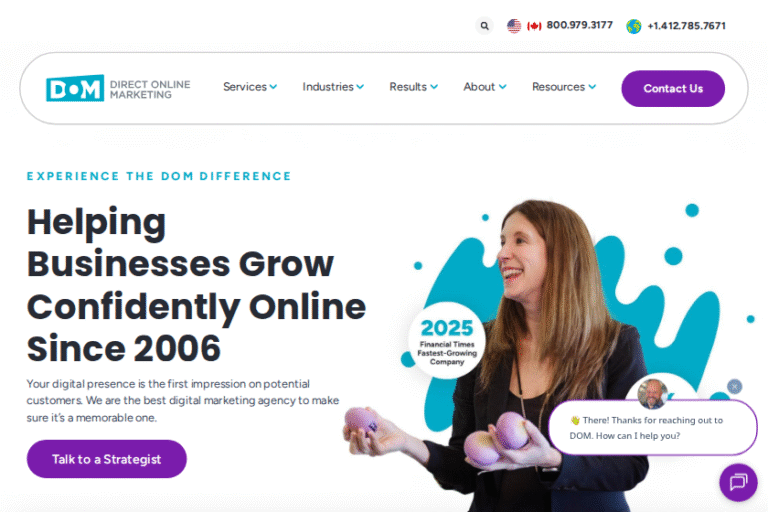Open the chat bubble launcher icon
The width and height of the screenshot is (768, 512).
tap(738, 482)
